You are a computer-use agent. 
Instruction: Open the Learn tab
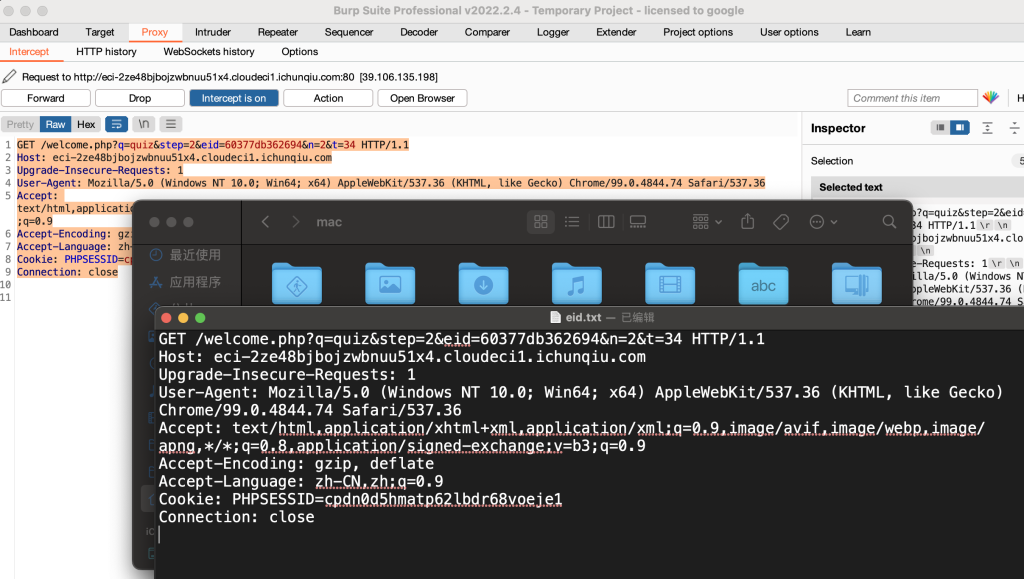(858, 32)
